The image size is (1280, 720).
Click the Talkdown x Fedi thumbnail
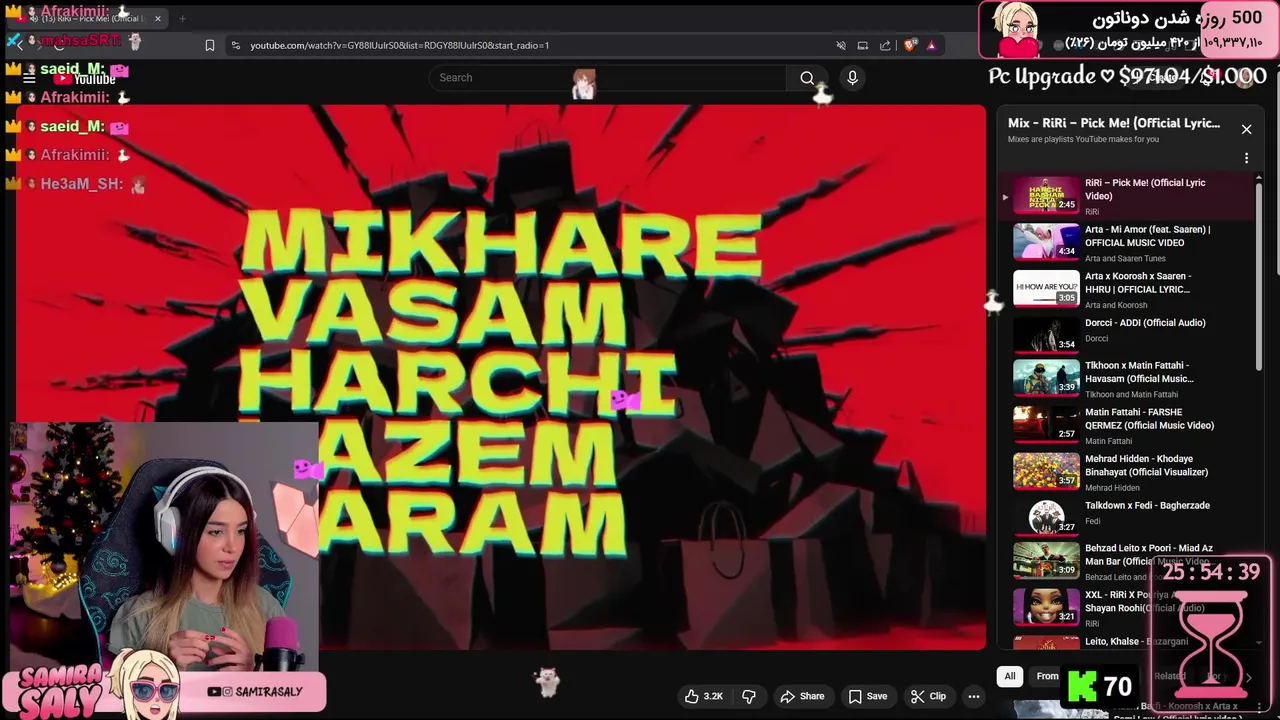coord(1046,517)
